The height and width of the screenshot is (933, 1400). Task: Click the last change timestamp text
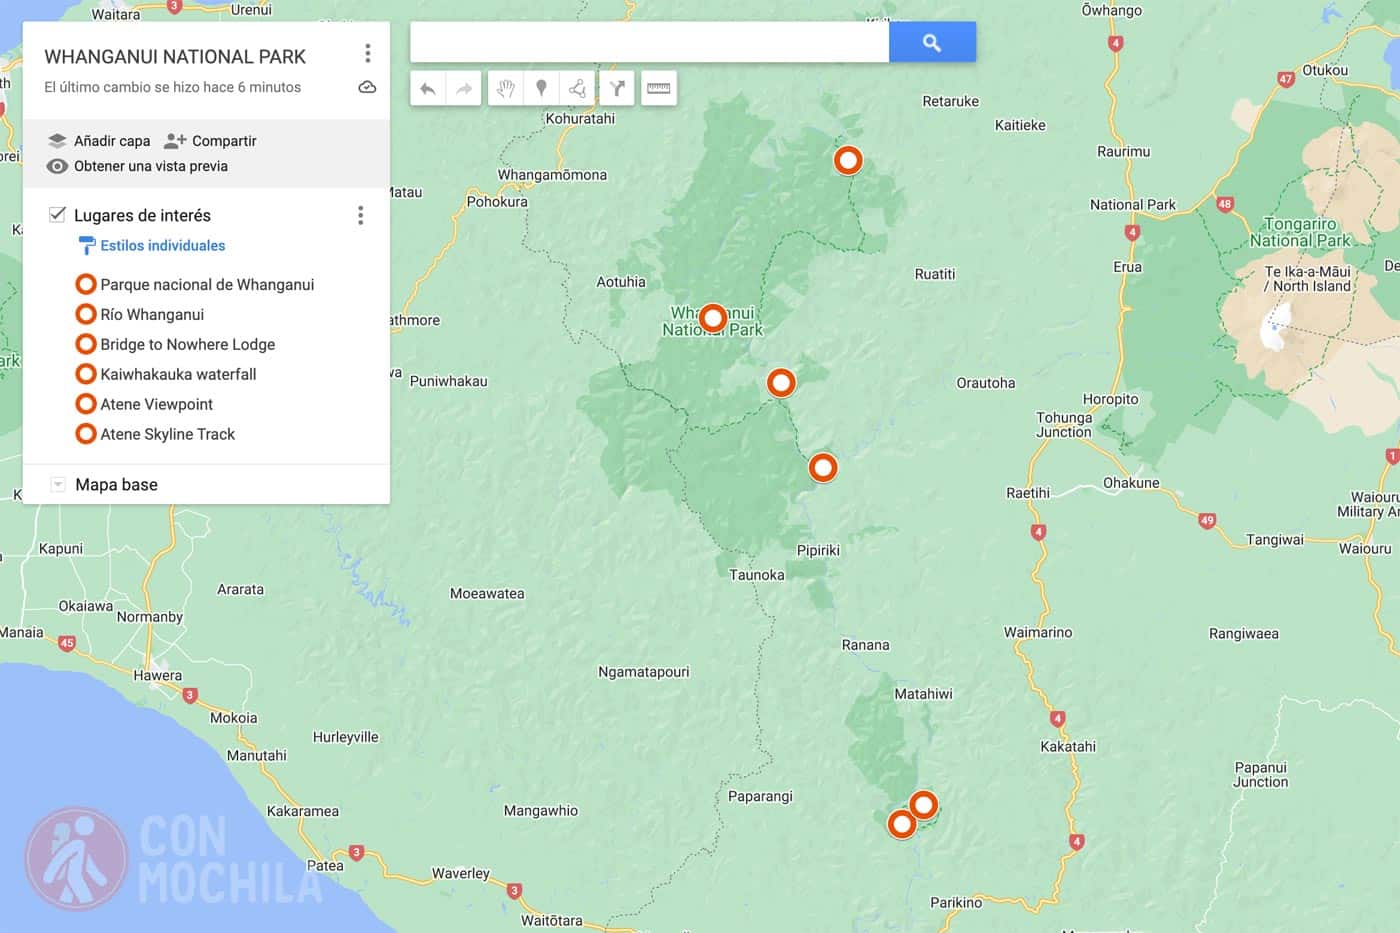(173, 87)
